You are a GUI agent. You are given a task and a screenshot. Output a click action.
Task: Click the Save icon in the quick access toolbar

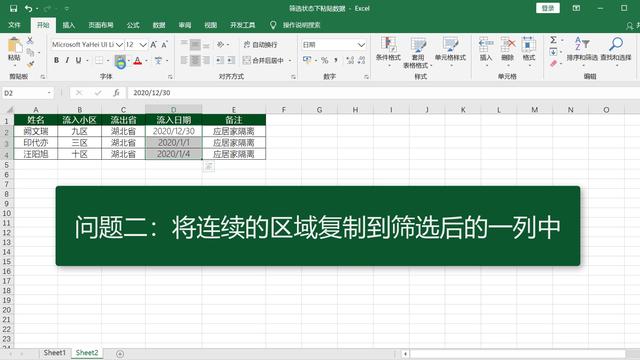(x=13, y=8)
